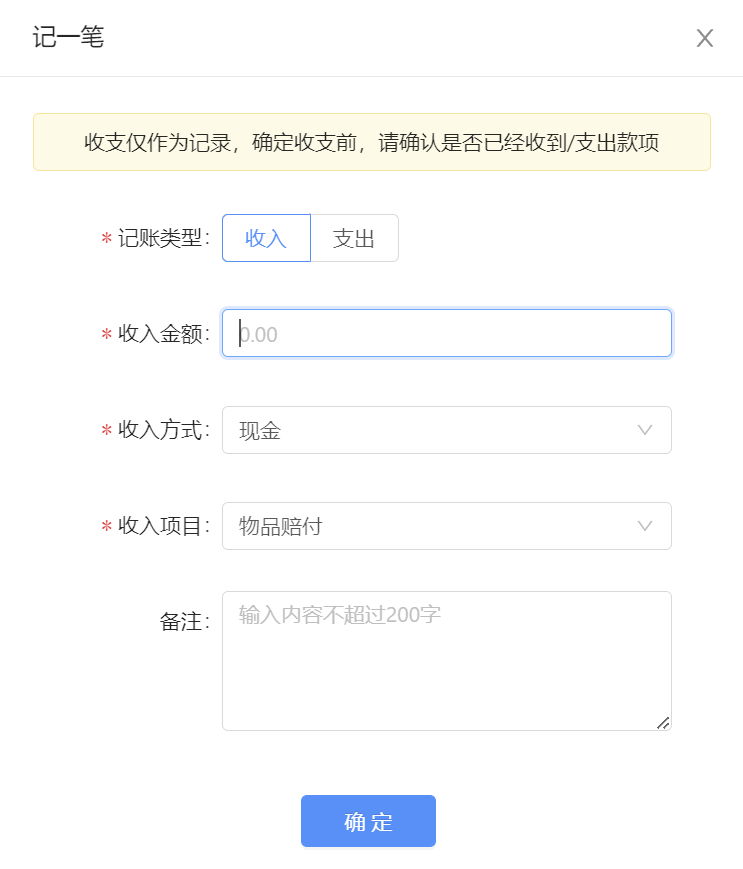Viewport: 743px width, 869px height.
Task: Click the 记一笔 dialog title
Action: [x=68, y=37]
